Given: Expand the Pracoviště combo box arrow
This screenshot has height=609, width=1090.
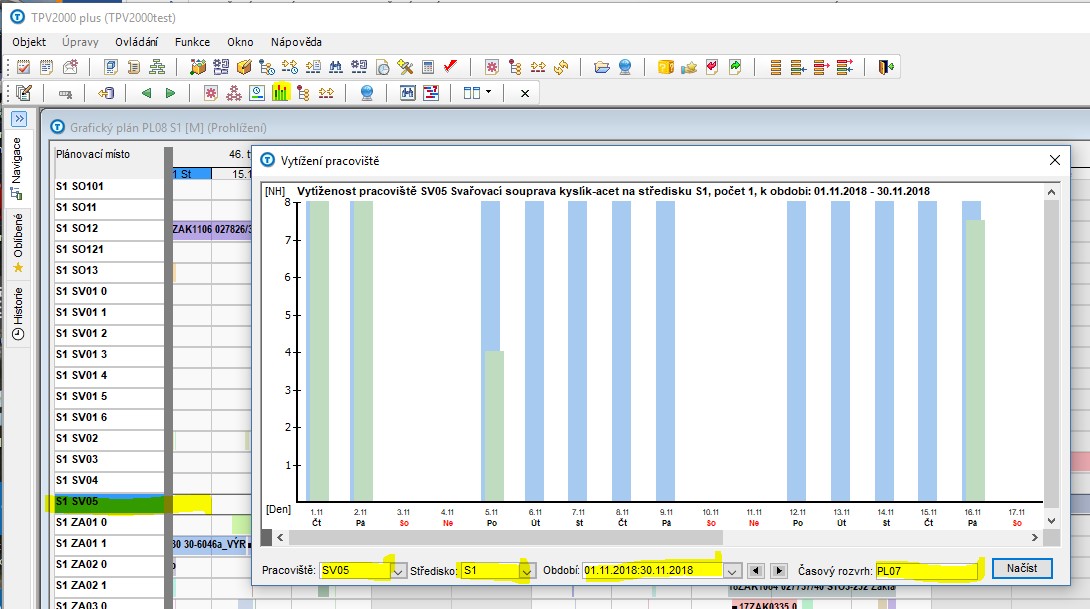Looking at the screenshot, I should click(398, 571).
